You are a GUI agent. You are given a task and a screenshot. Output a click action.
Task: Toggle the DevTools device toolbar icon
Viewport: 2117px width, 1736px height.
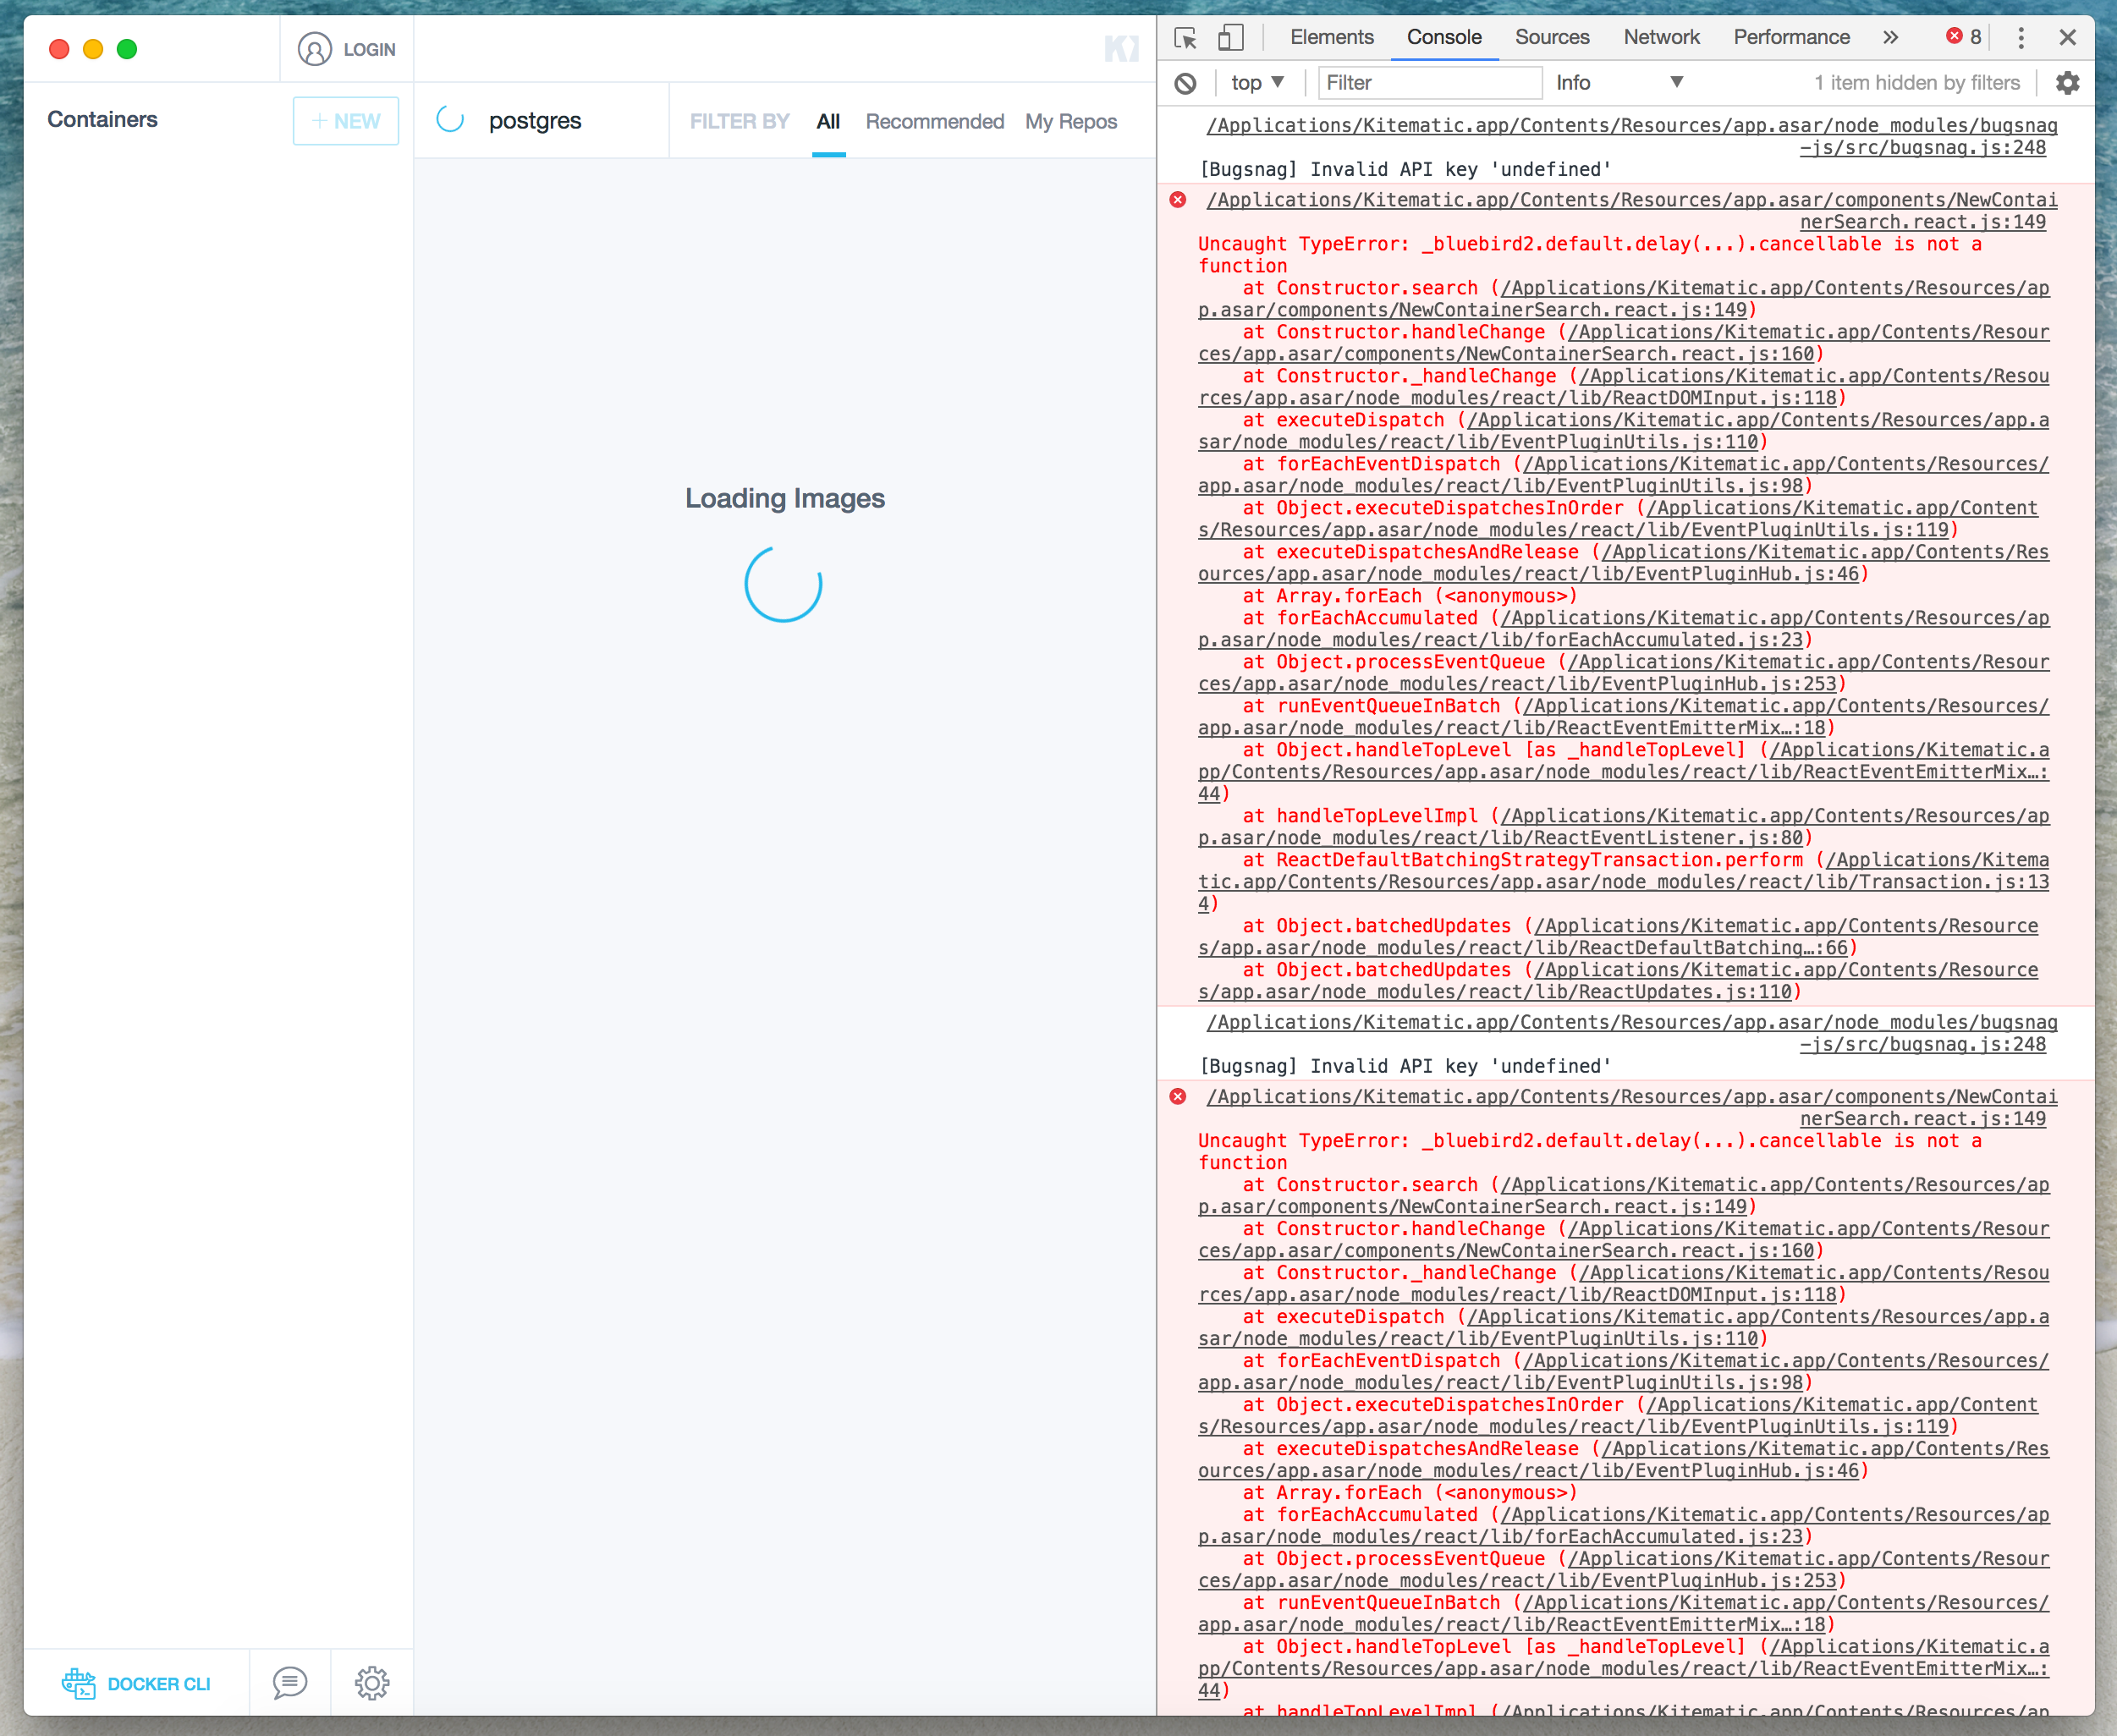1231,38
